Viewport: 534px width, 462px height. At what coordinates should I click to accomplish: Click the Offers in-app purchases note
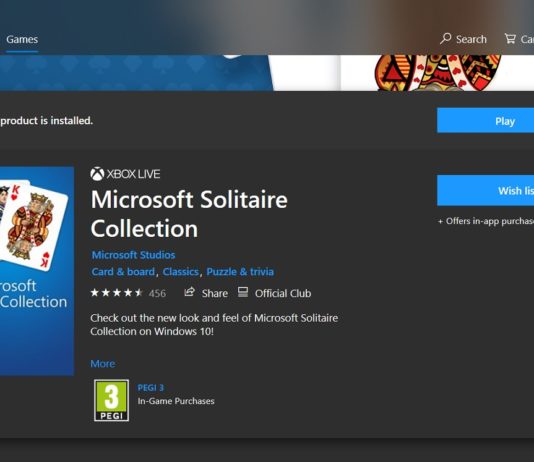486,221
